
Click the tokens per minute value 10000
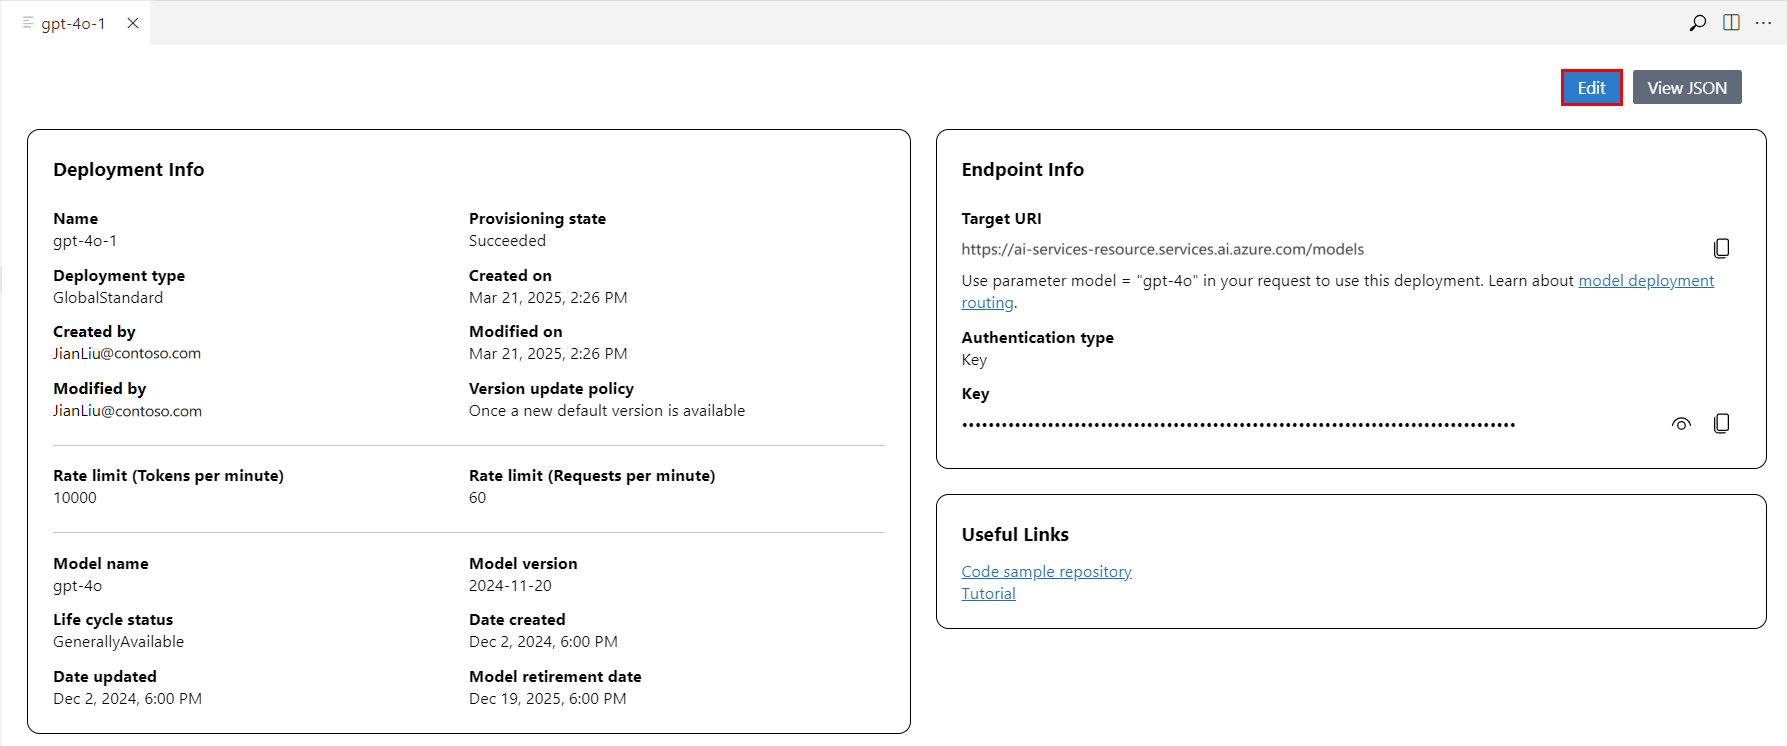coord(75,498)
